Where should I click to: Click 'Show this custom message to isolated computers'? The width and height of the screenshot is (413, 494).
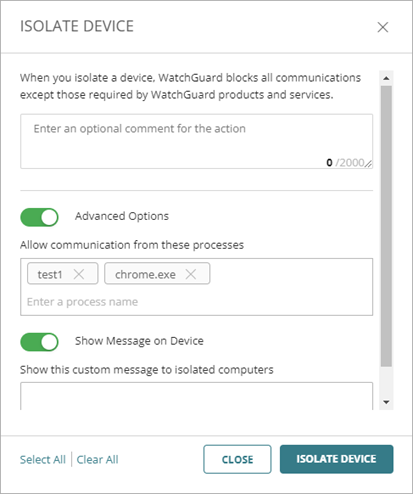tap(147, 370)
